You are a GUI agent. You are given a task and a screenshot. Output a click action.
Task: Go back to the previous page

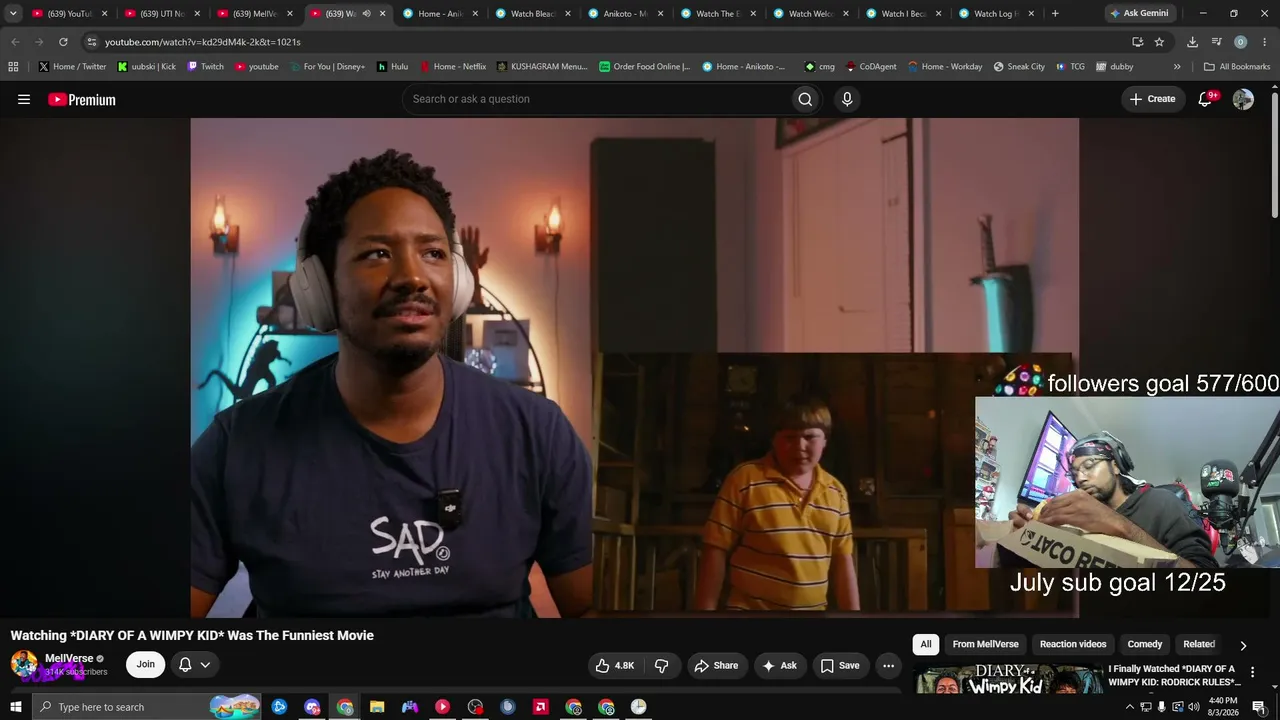coord(15,42)
